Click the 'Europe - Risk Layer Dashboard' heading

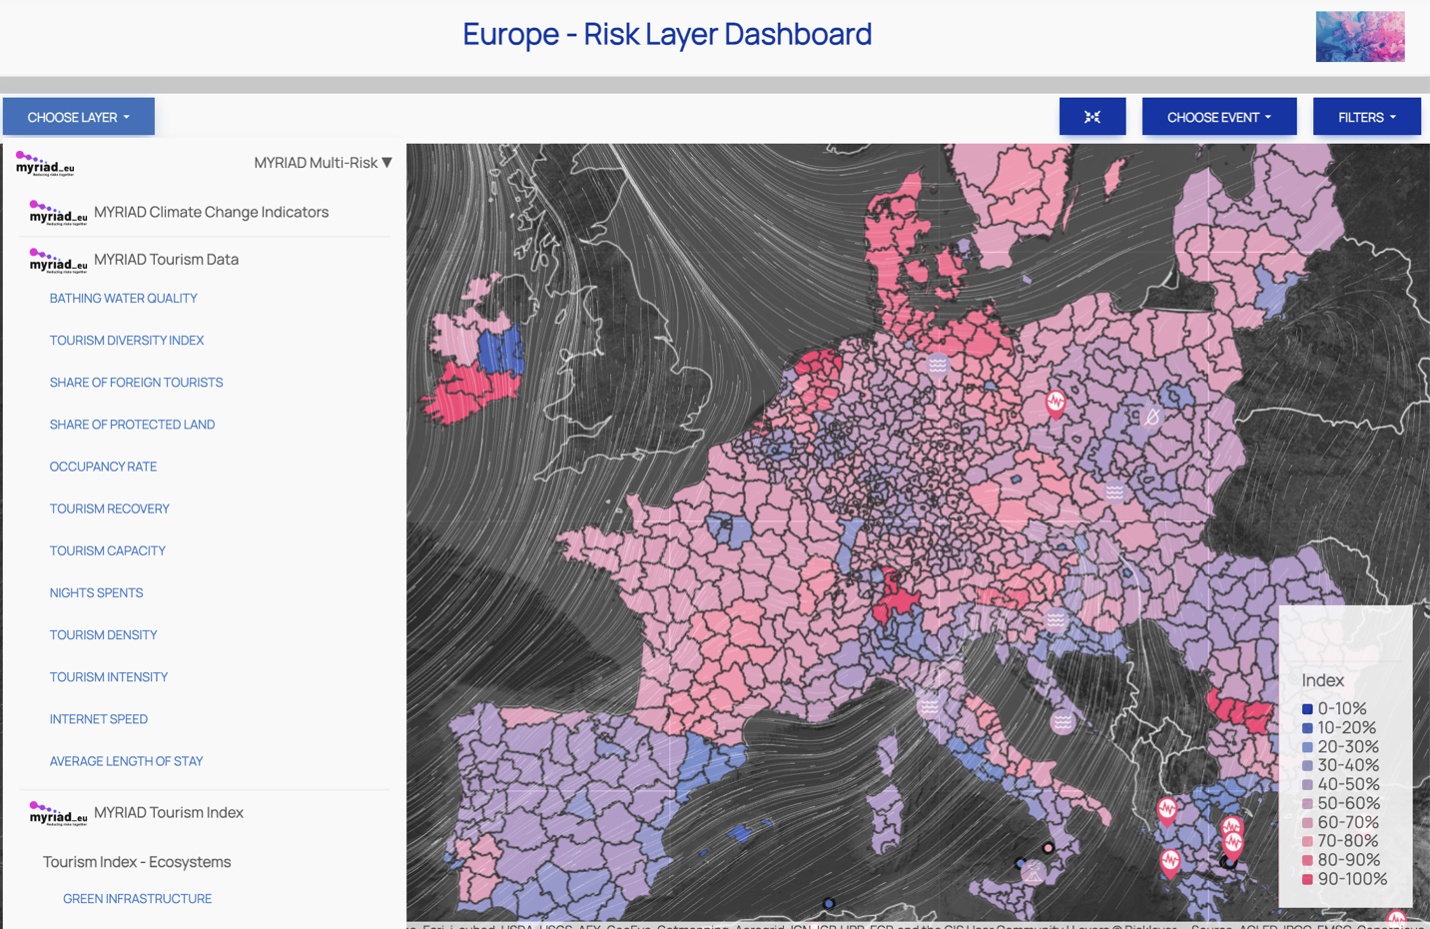tap(667, 34)
